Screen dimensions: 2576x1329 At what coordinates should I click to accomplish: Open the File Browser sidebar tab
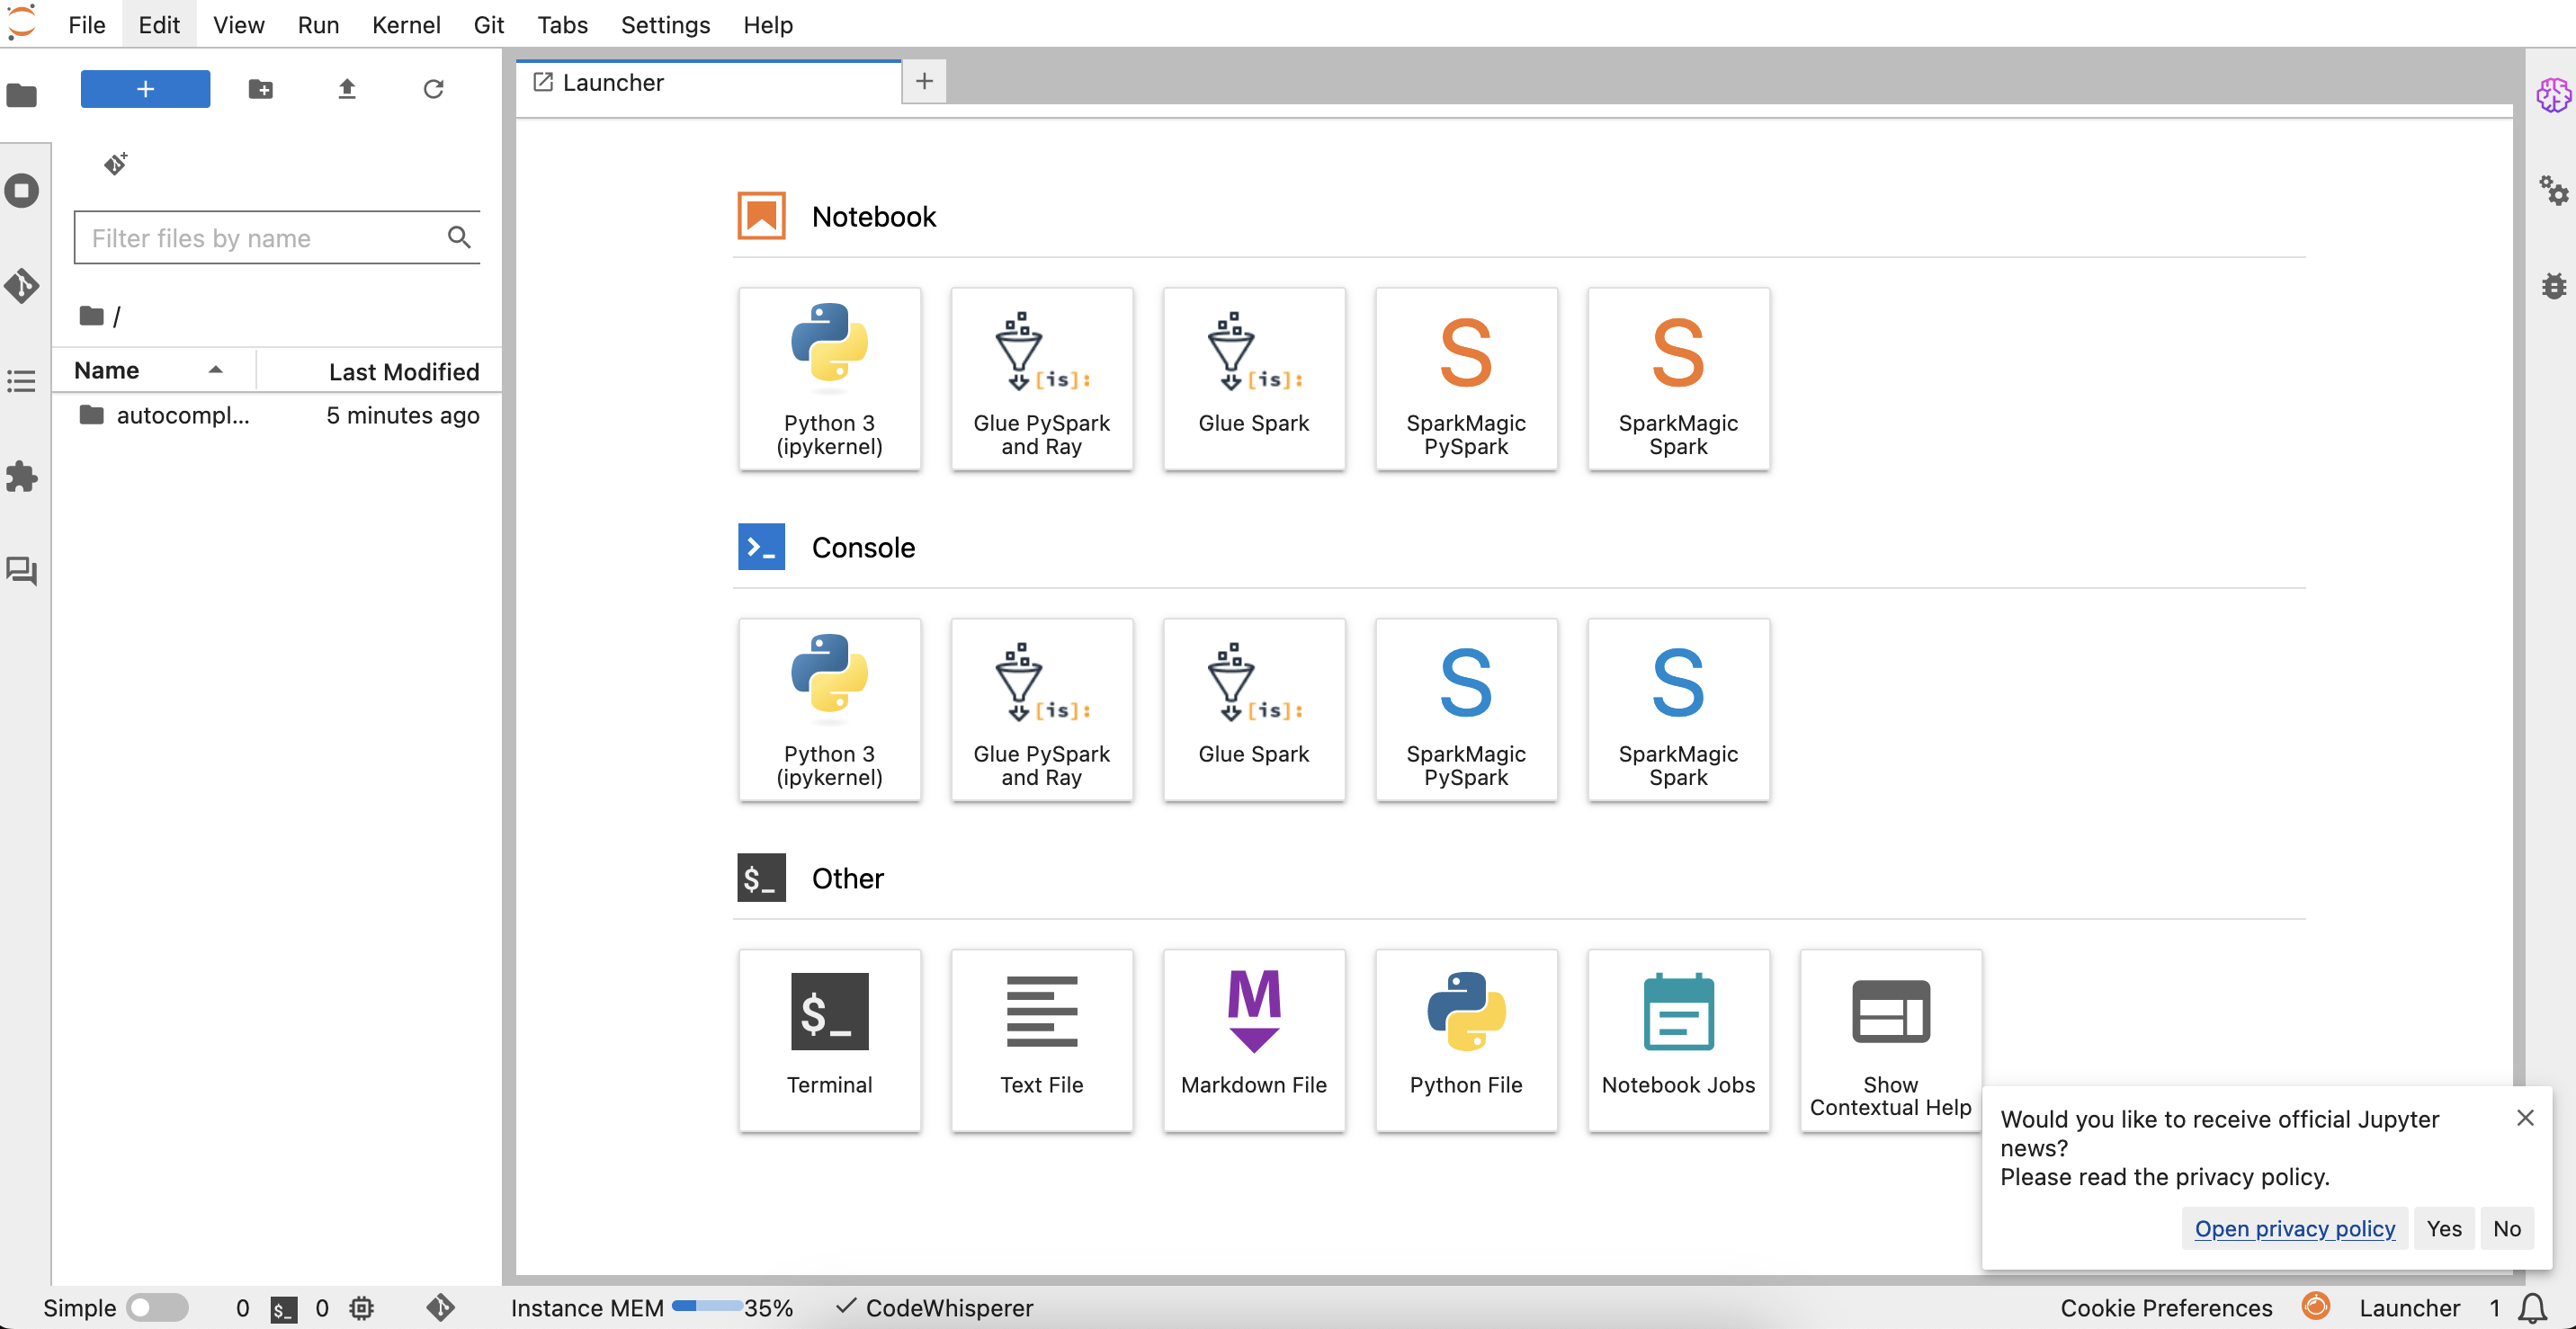[x=22, y=95]
